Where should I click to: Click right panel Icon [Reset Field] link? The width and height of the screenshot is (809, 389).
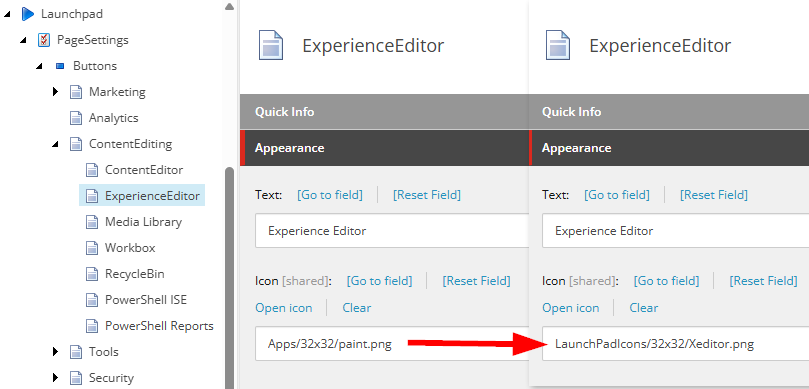[x=764, y=281]
